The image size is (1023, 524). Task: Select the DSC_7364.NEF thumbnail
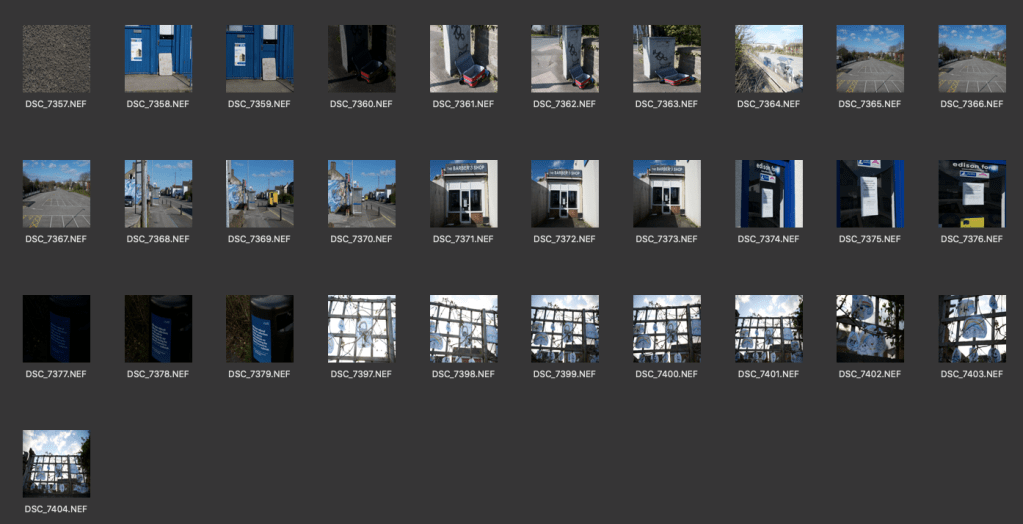[768, 59]
